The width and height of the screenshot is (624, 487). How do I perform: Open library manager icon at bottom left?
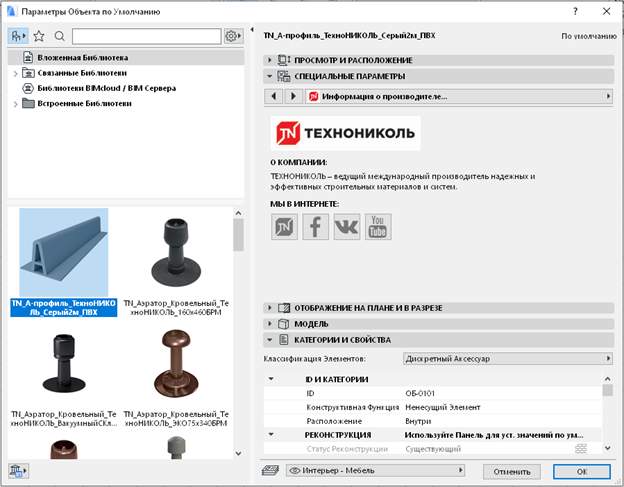click(18, 470)
